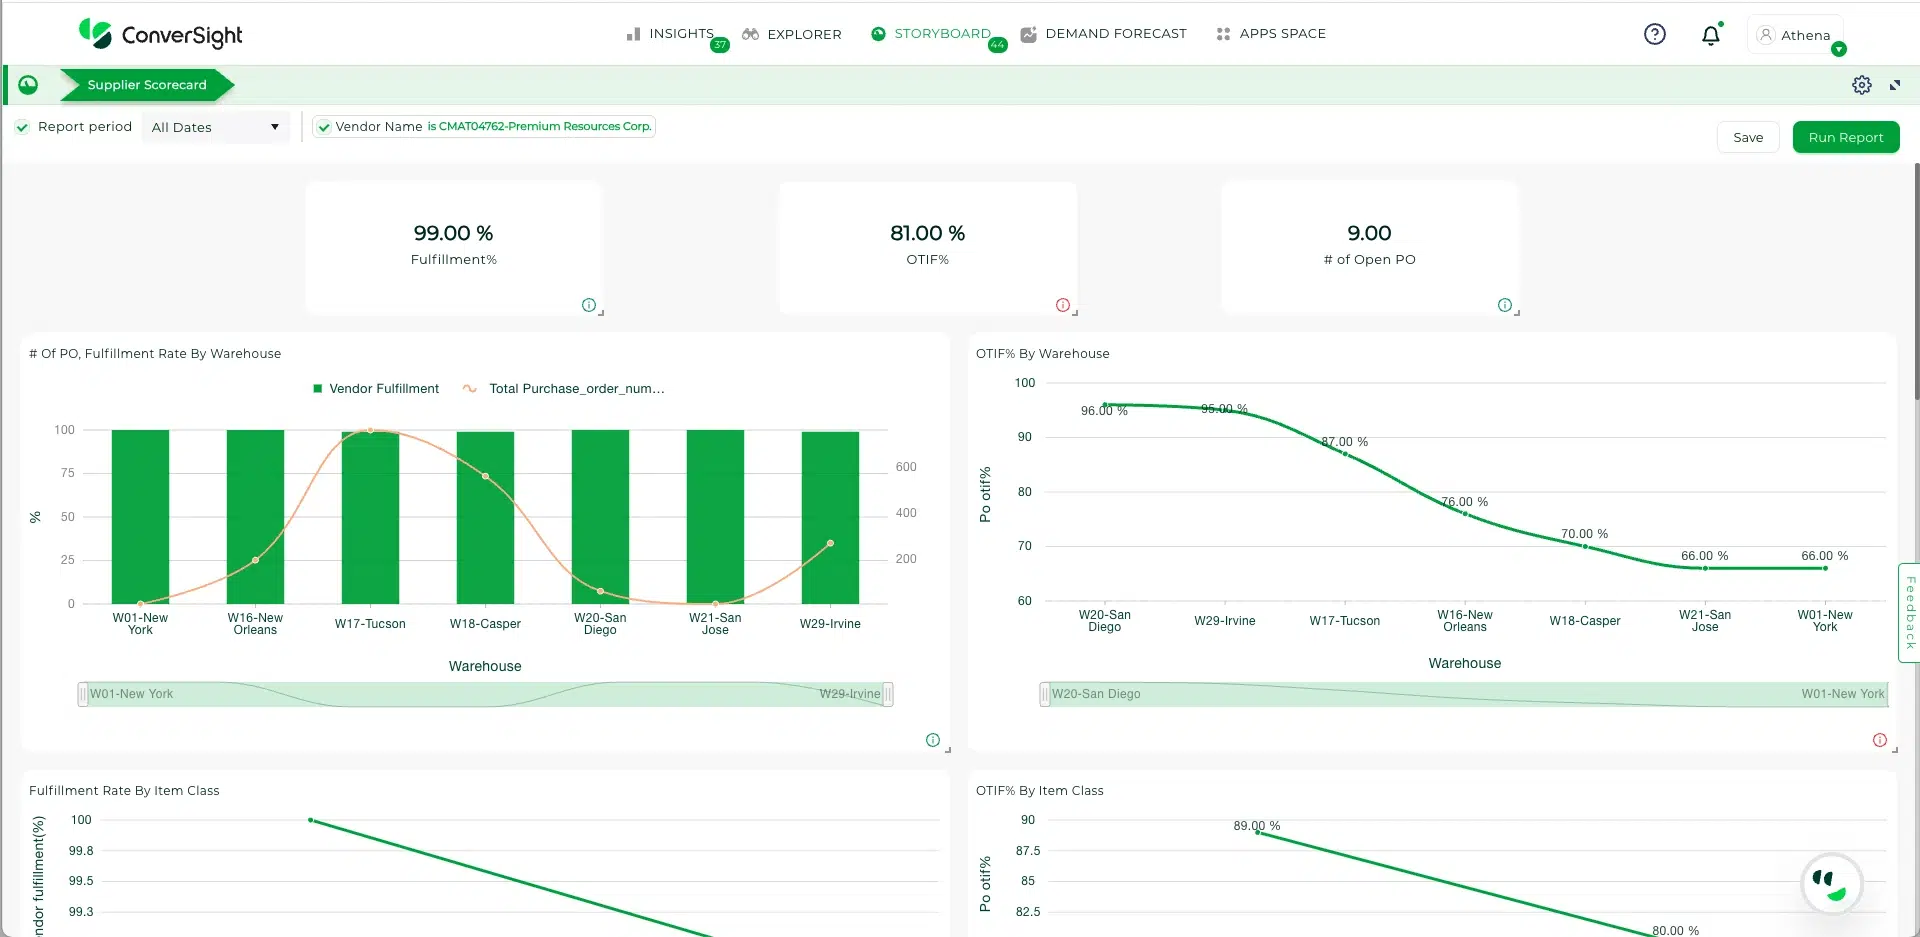Expand the Athena user profile menu
This screenshot has width=1920, height=937.
[1838, 49]
